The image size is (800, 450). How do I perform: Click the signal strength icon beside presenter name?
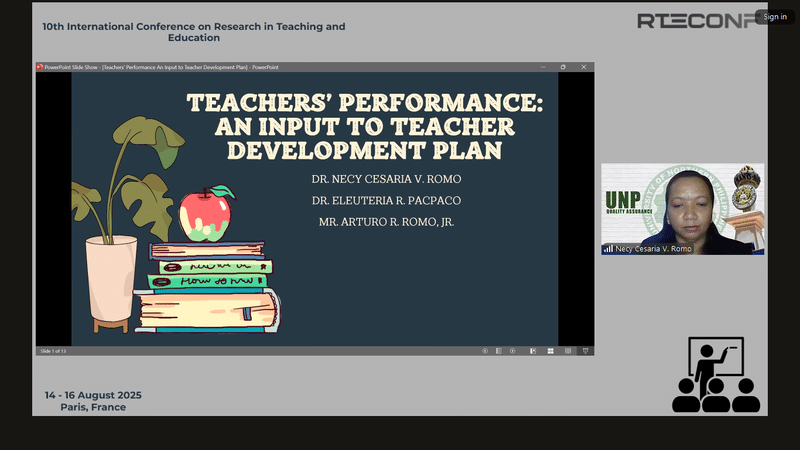coord(608,249)
